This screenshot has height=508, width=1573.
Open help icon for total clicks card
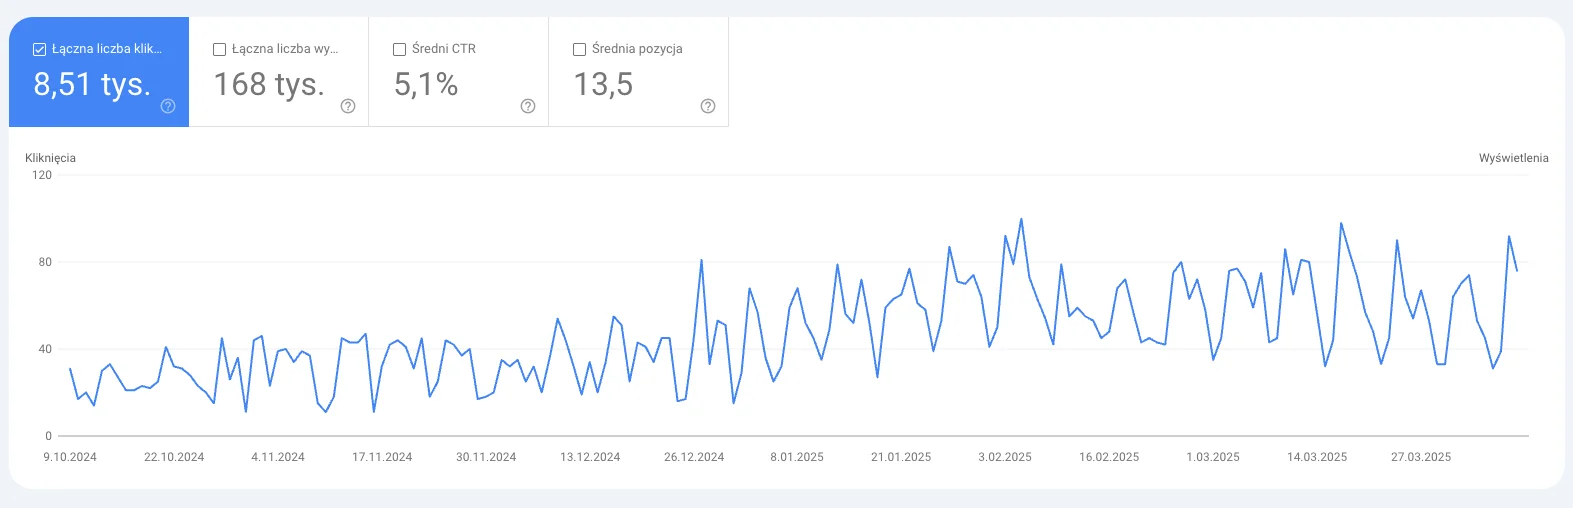pos(168,106)
